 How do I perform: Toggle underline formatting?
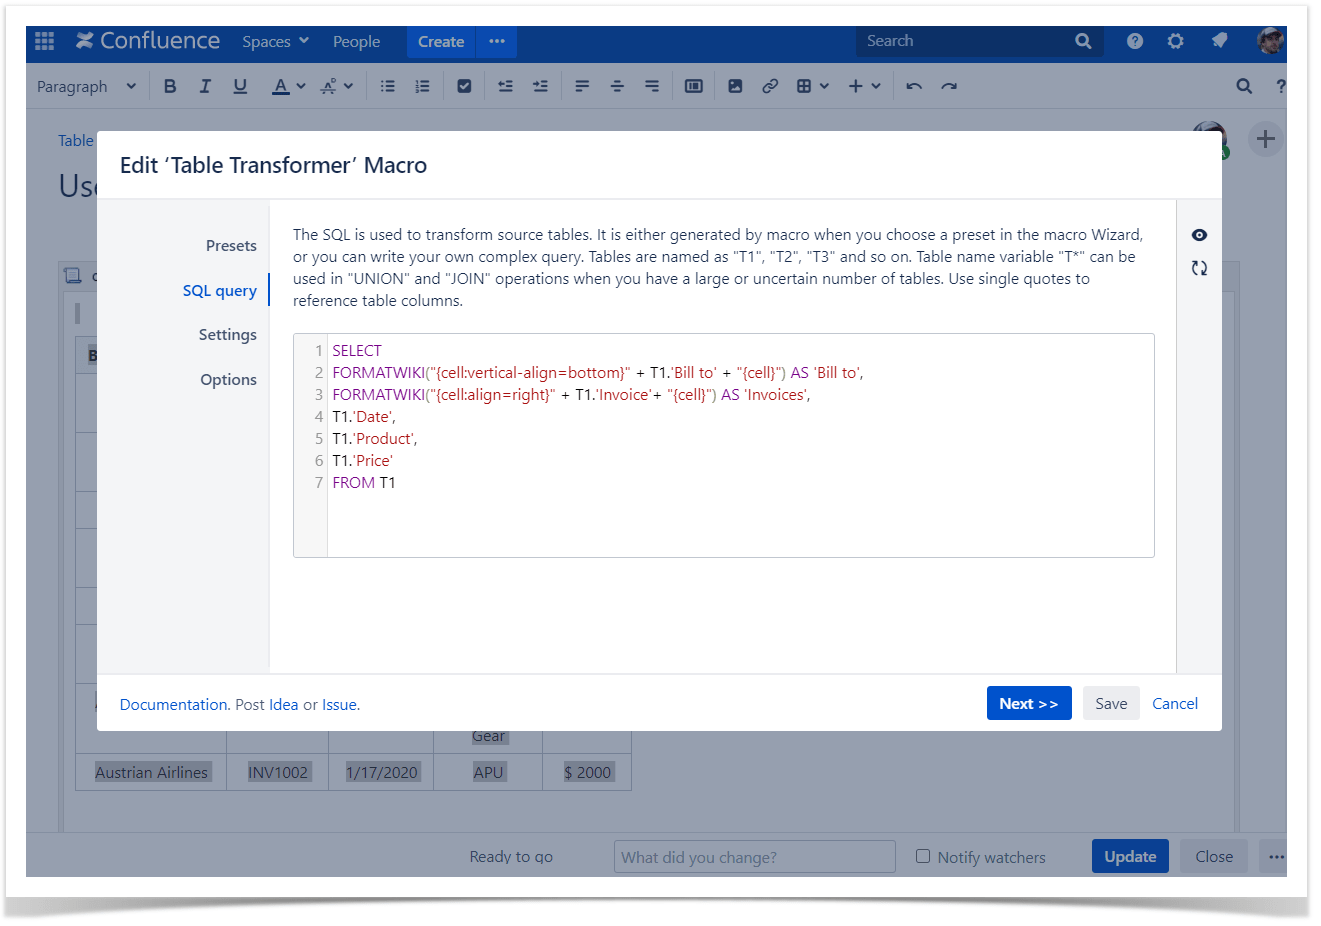tap(240, 86)
